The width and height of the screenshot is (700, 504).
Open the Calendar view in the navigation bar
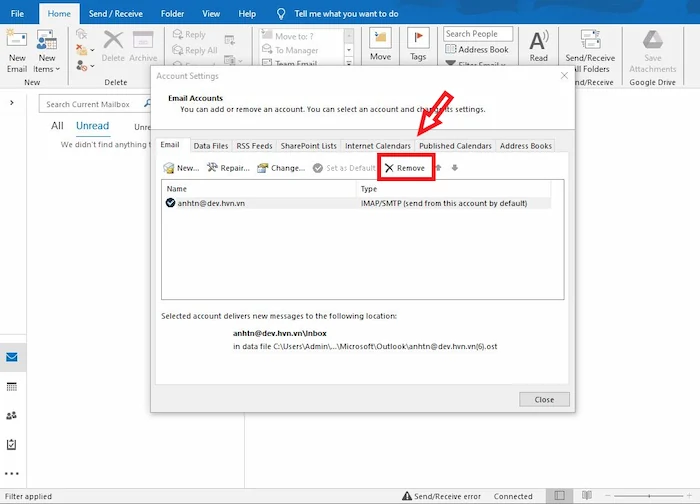(12, 387)
